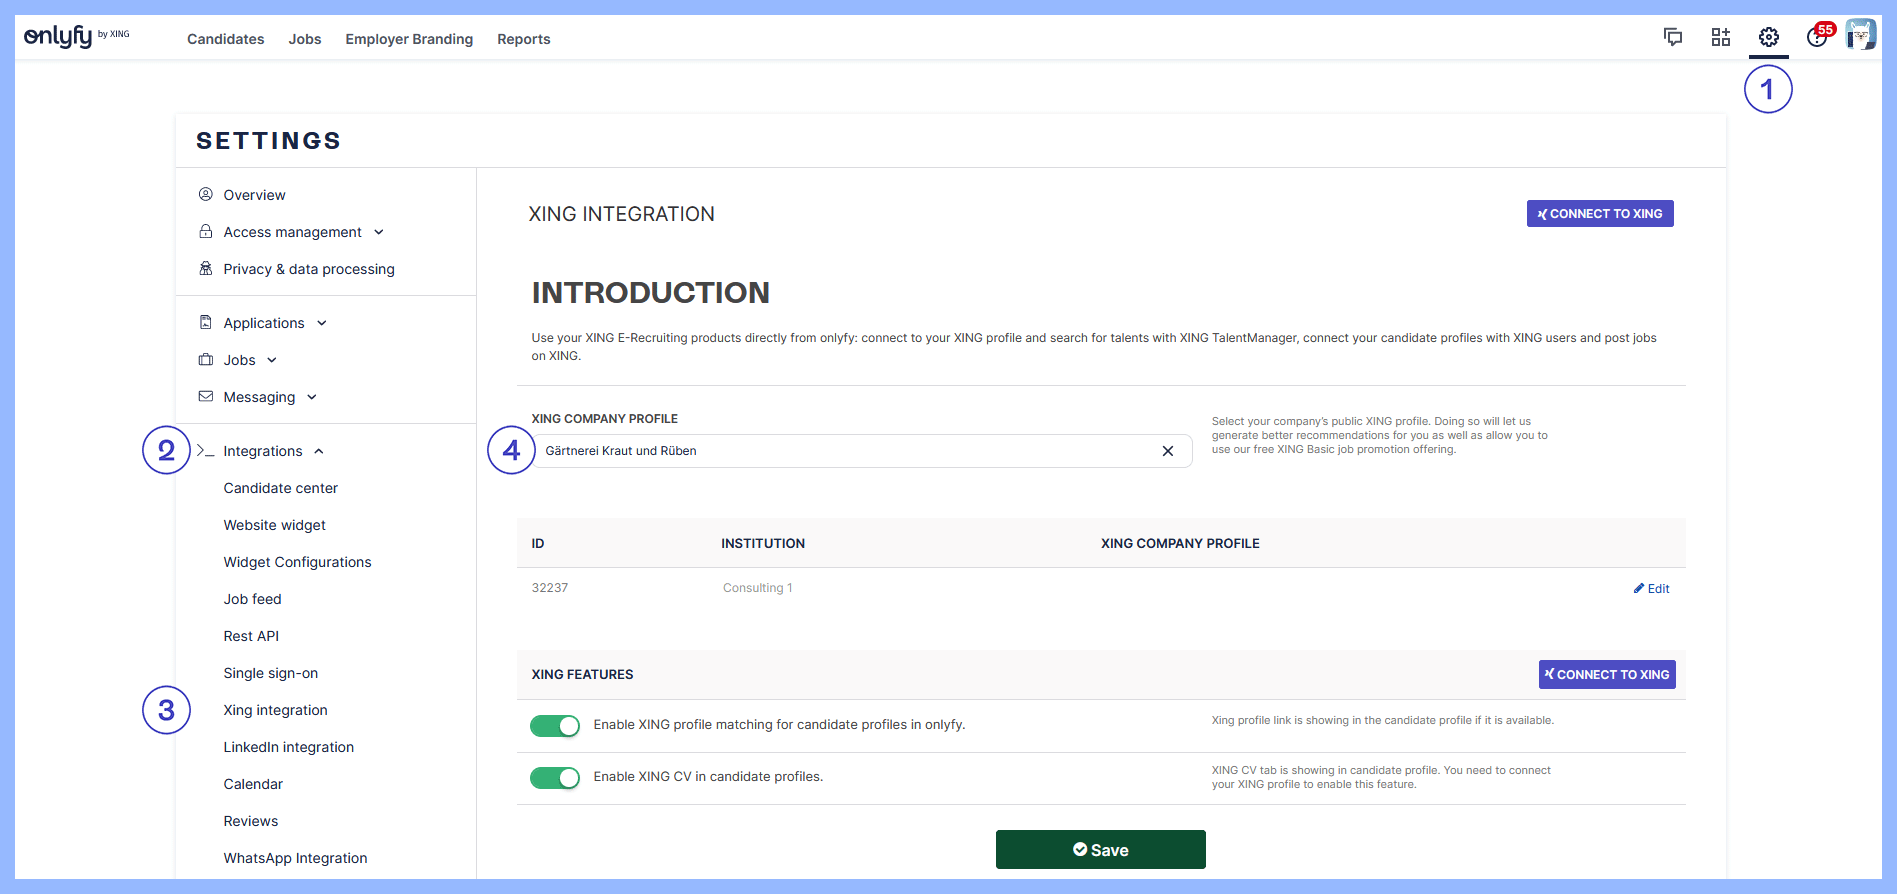Click the Integrations terminal icon
The image size is (1897, 894).
[x=206, y=450]
